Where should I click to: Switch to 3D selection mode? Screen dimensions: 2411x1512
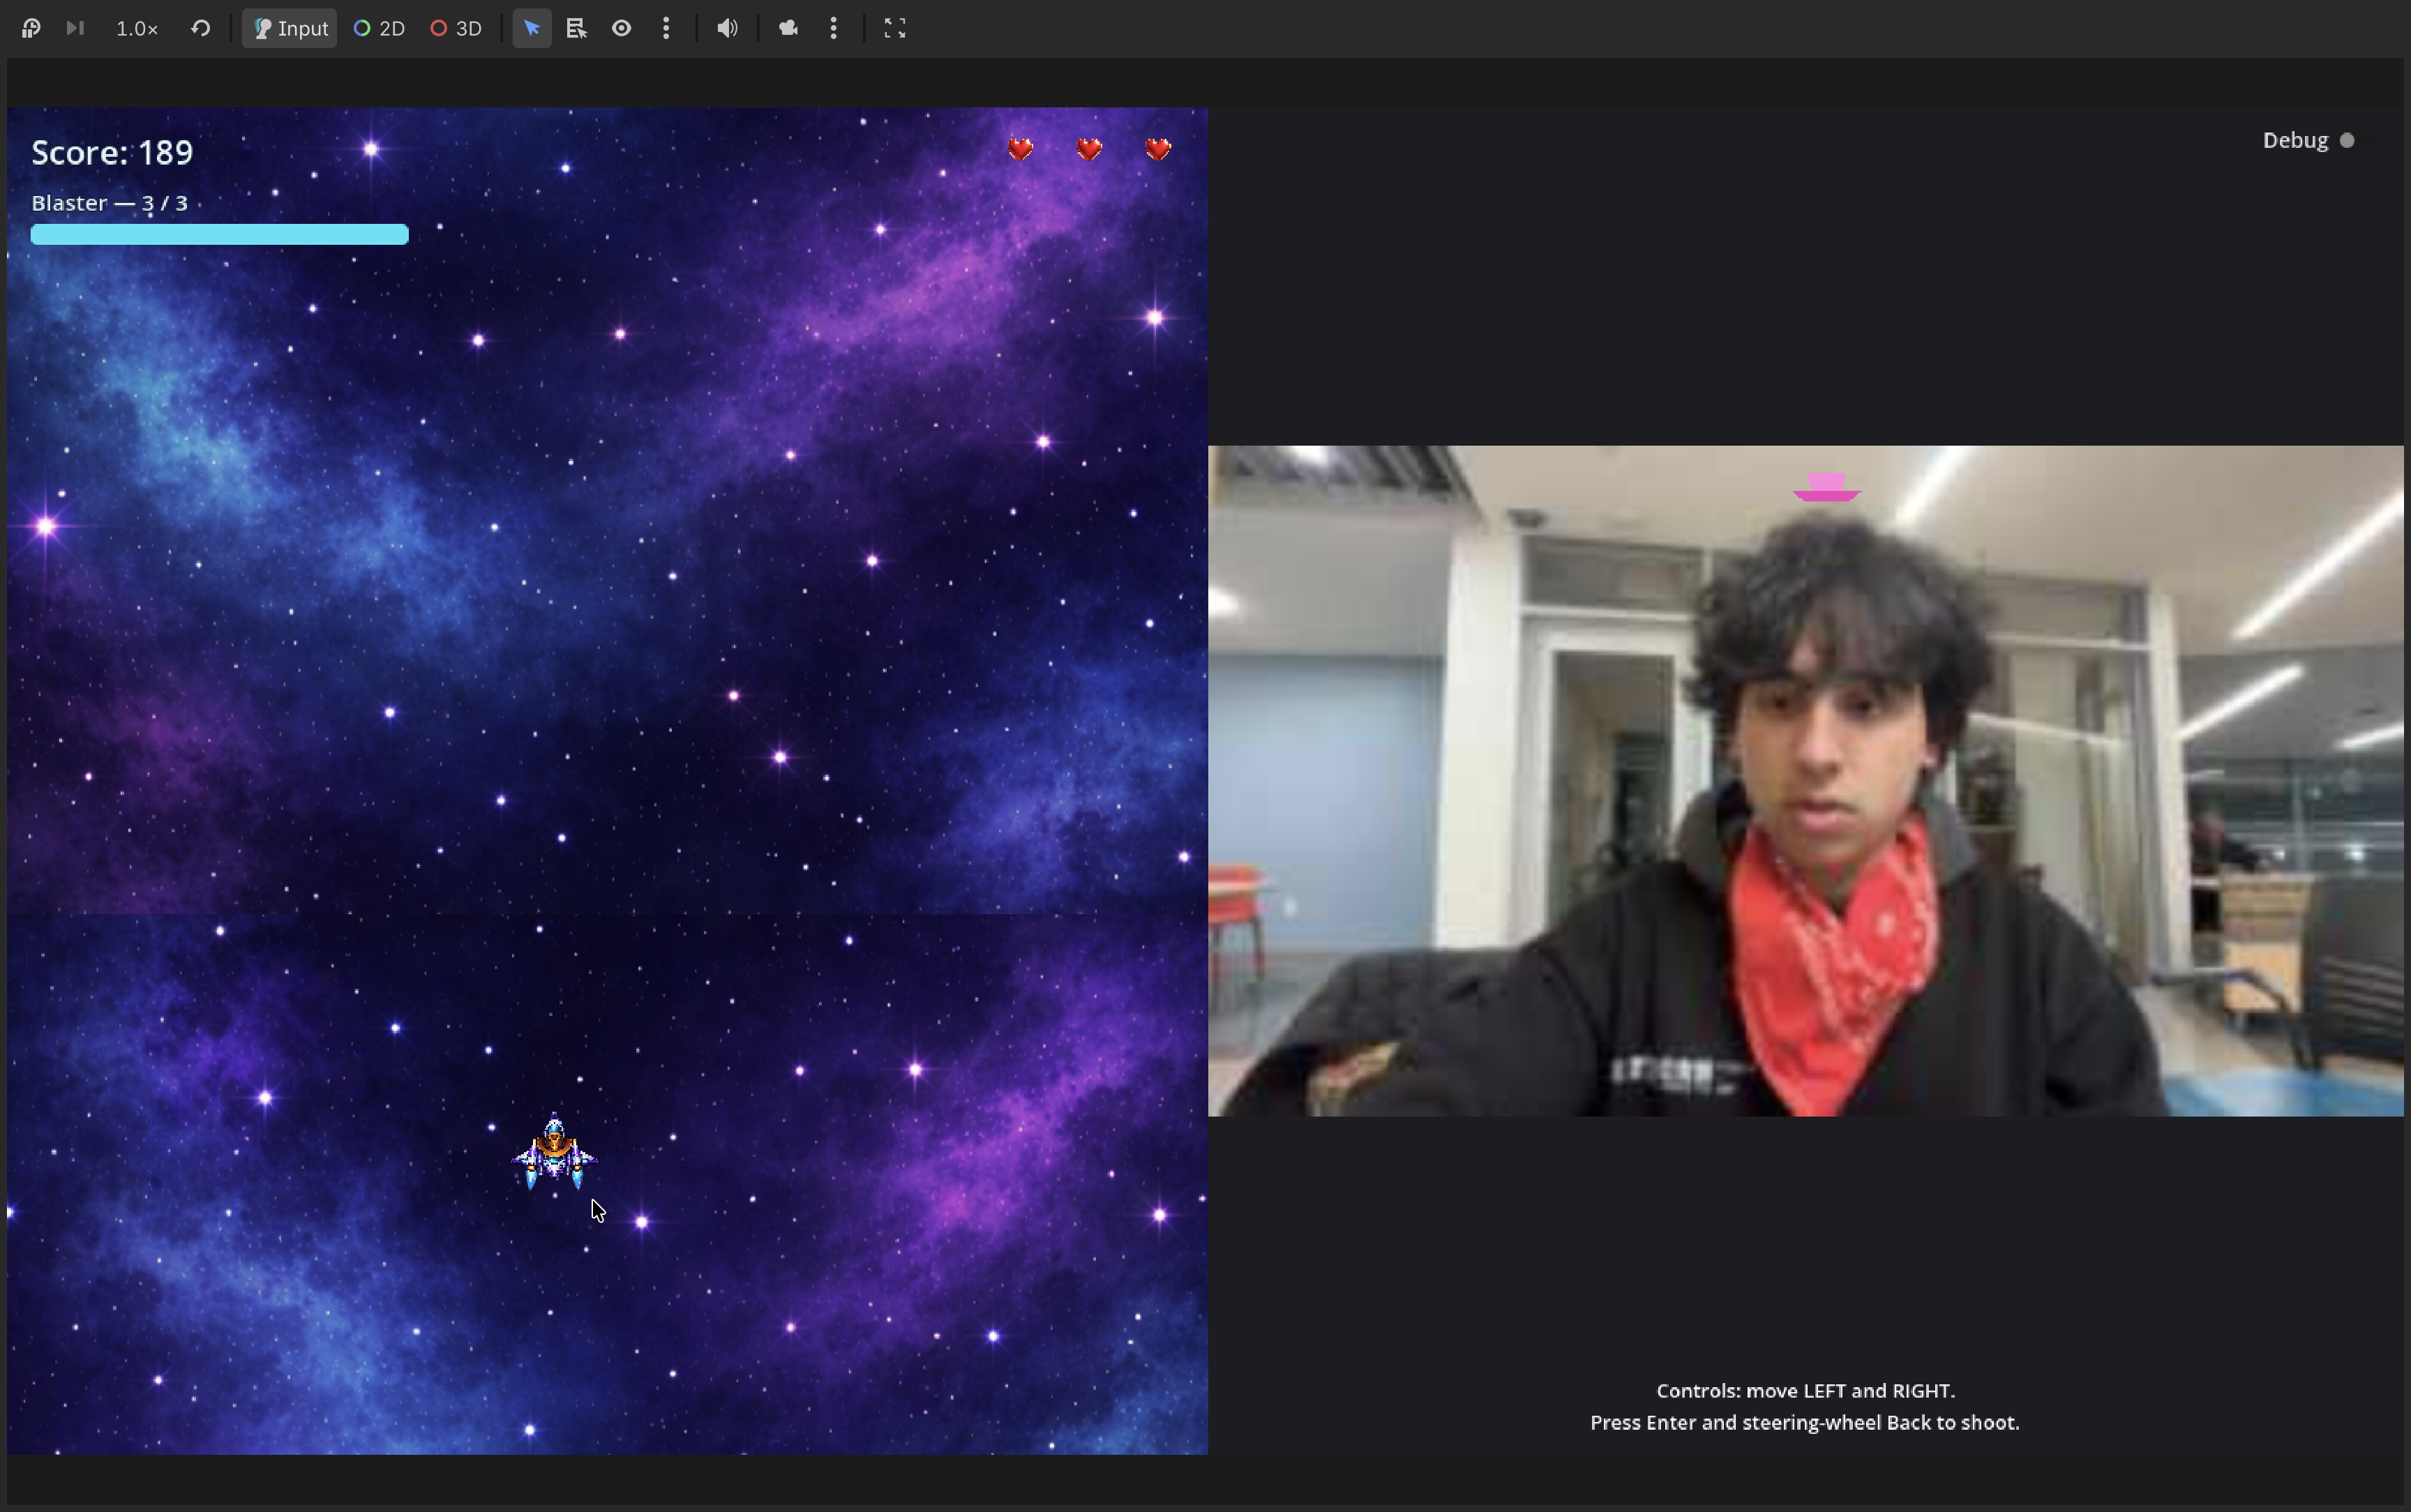(x=456, y=28)
